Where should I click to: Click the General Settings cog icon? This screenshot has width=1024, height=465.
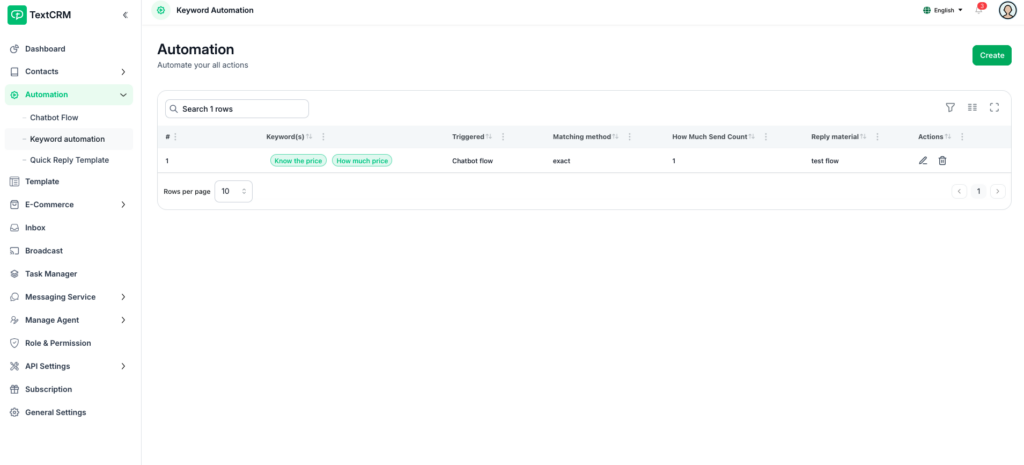click(x=14, y=413)
